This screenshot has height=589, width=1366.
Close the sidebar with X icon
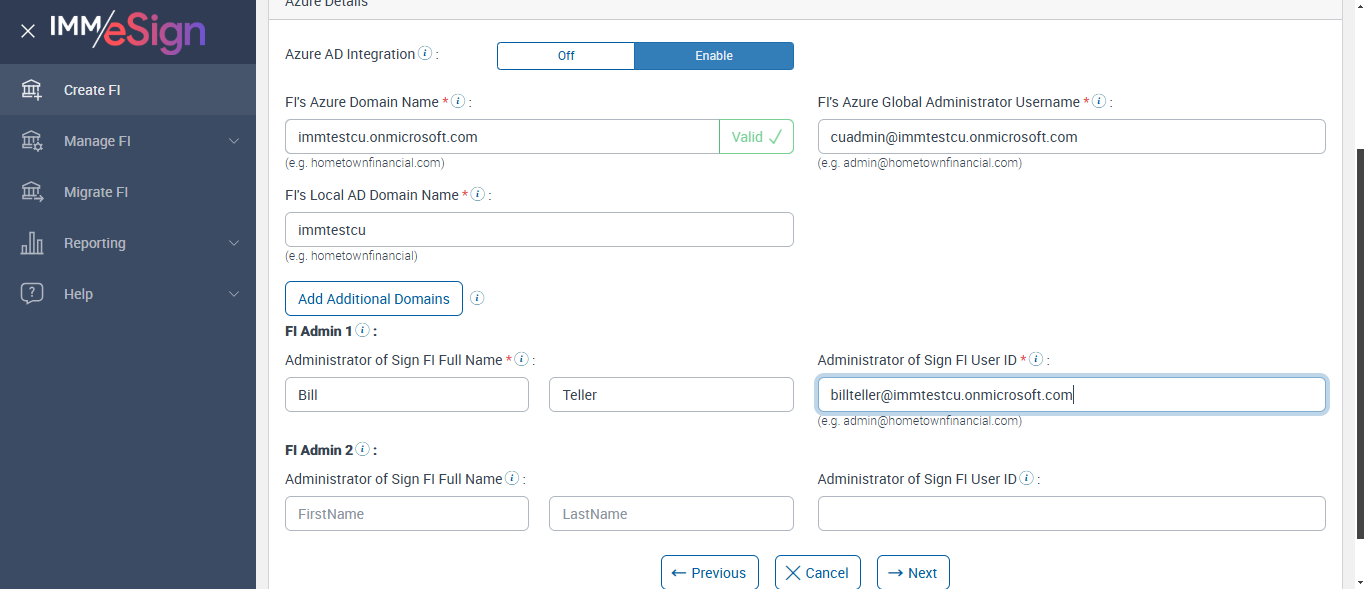pyautogui.click(x=28, y=31)
